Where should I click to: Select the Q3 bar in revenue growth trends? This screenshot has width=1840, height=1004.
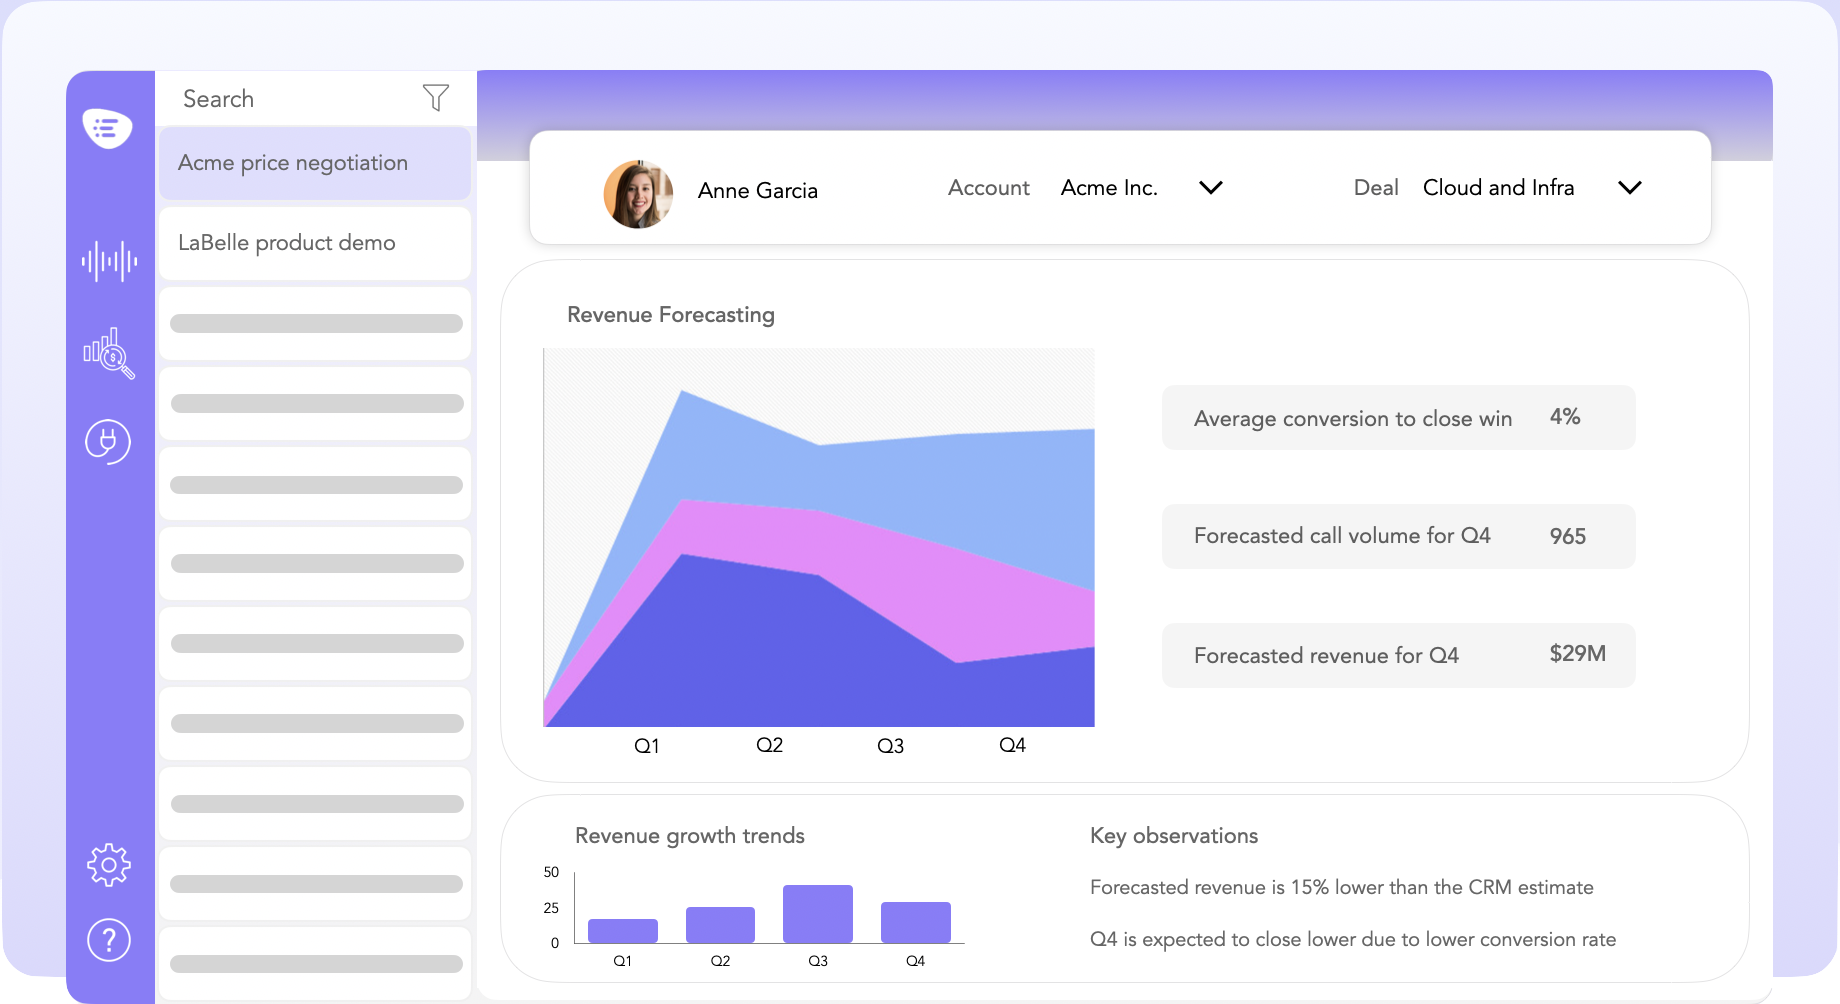click(817, 912)
